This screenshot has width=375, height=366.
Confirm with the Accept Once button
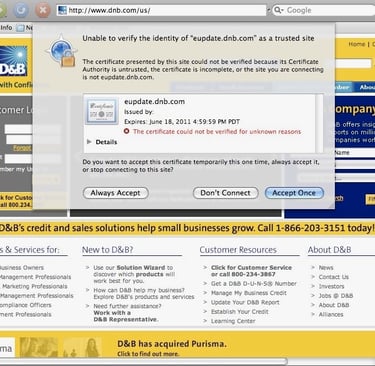(294, 193)
